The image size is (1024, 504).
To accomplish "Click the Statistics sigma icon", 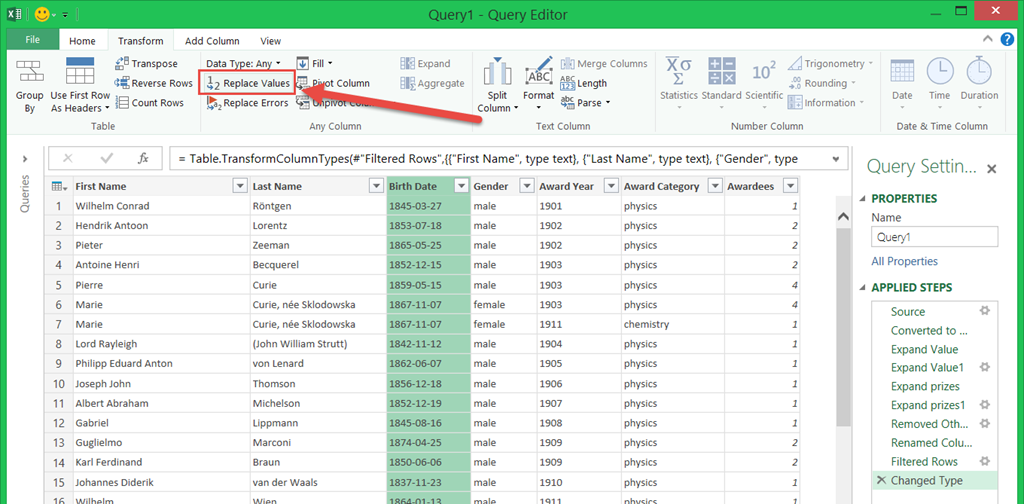I will point(678,72).
